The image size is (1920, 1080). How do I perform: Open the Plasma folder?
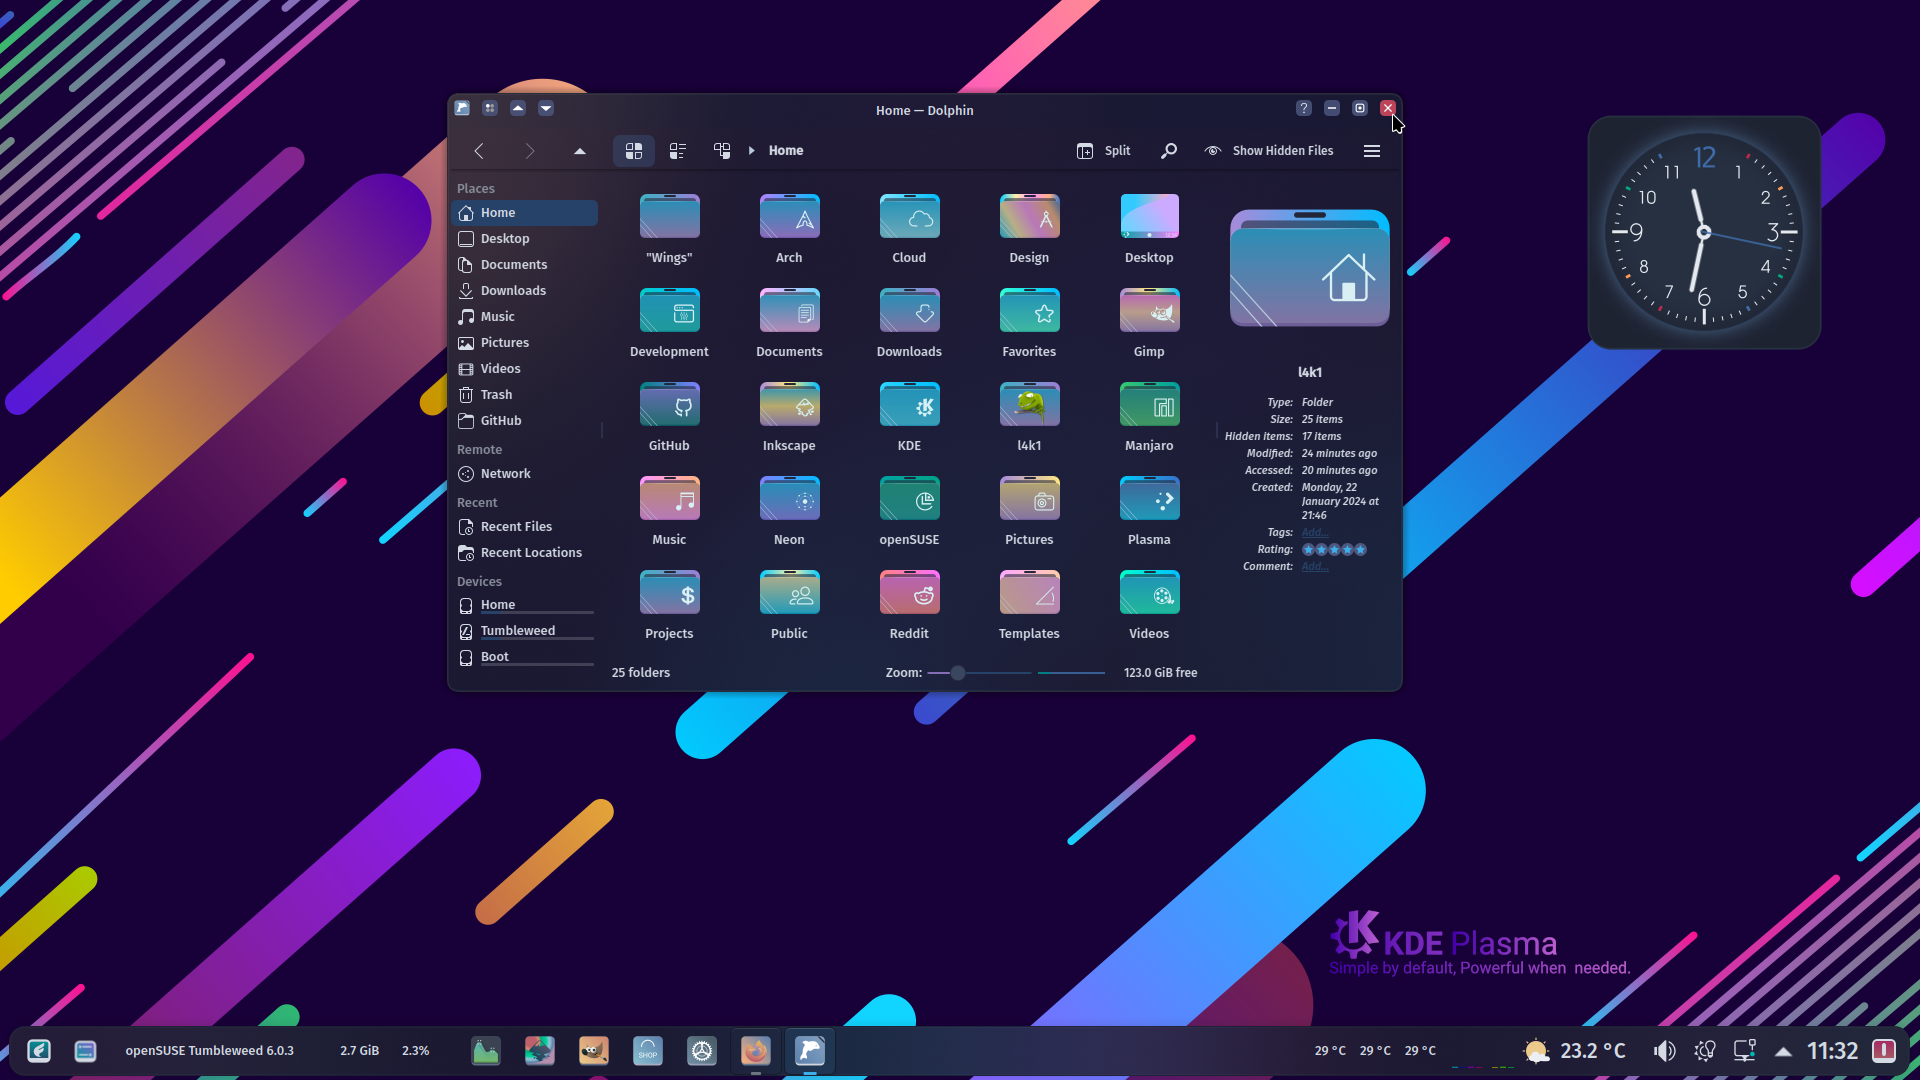(x=1149, y=511)
